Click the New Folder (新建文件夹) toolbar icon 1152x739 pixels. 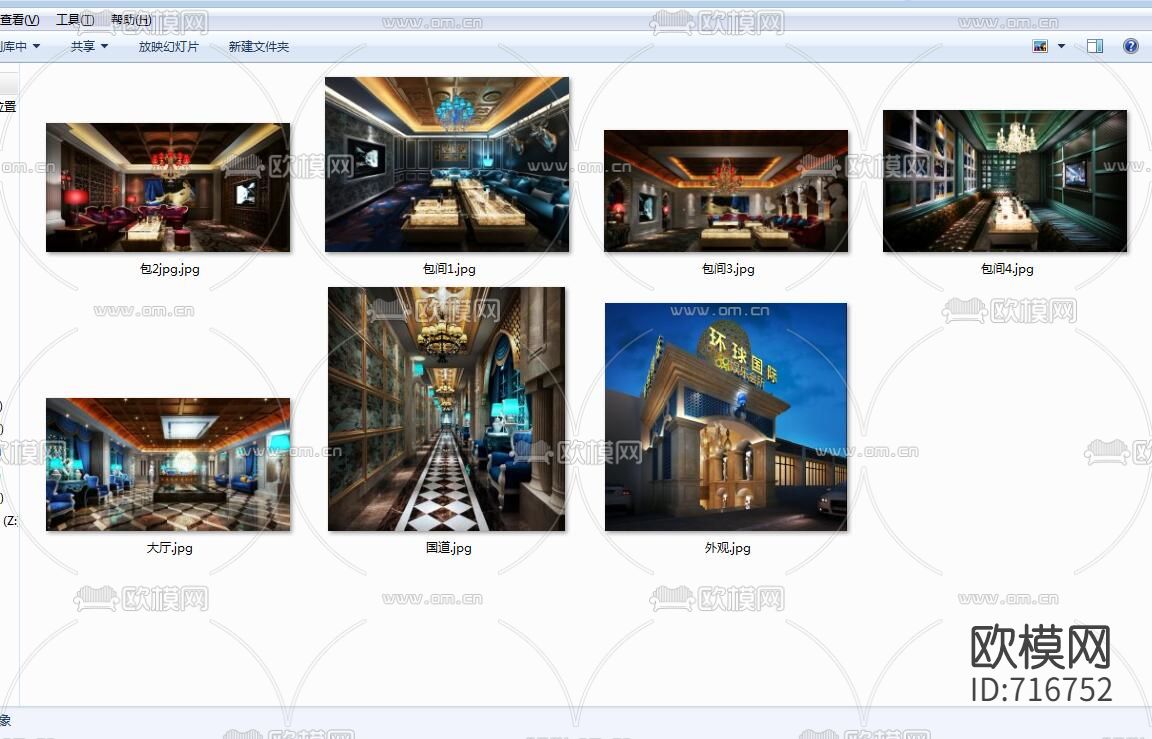(x=258, y=46)
